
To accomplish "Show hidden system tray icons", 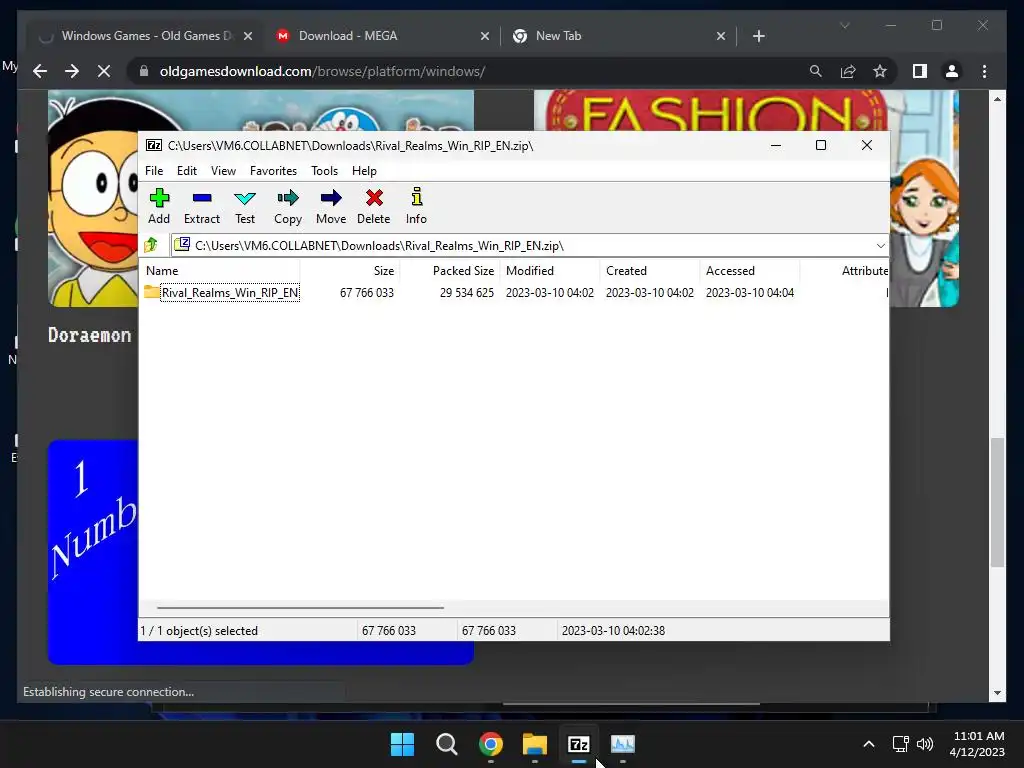I will click(x=869, y=744).
